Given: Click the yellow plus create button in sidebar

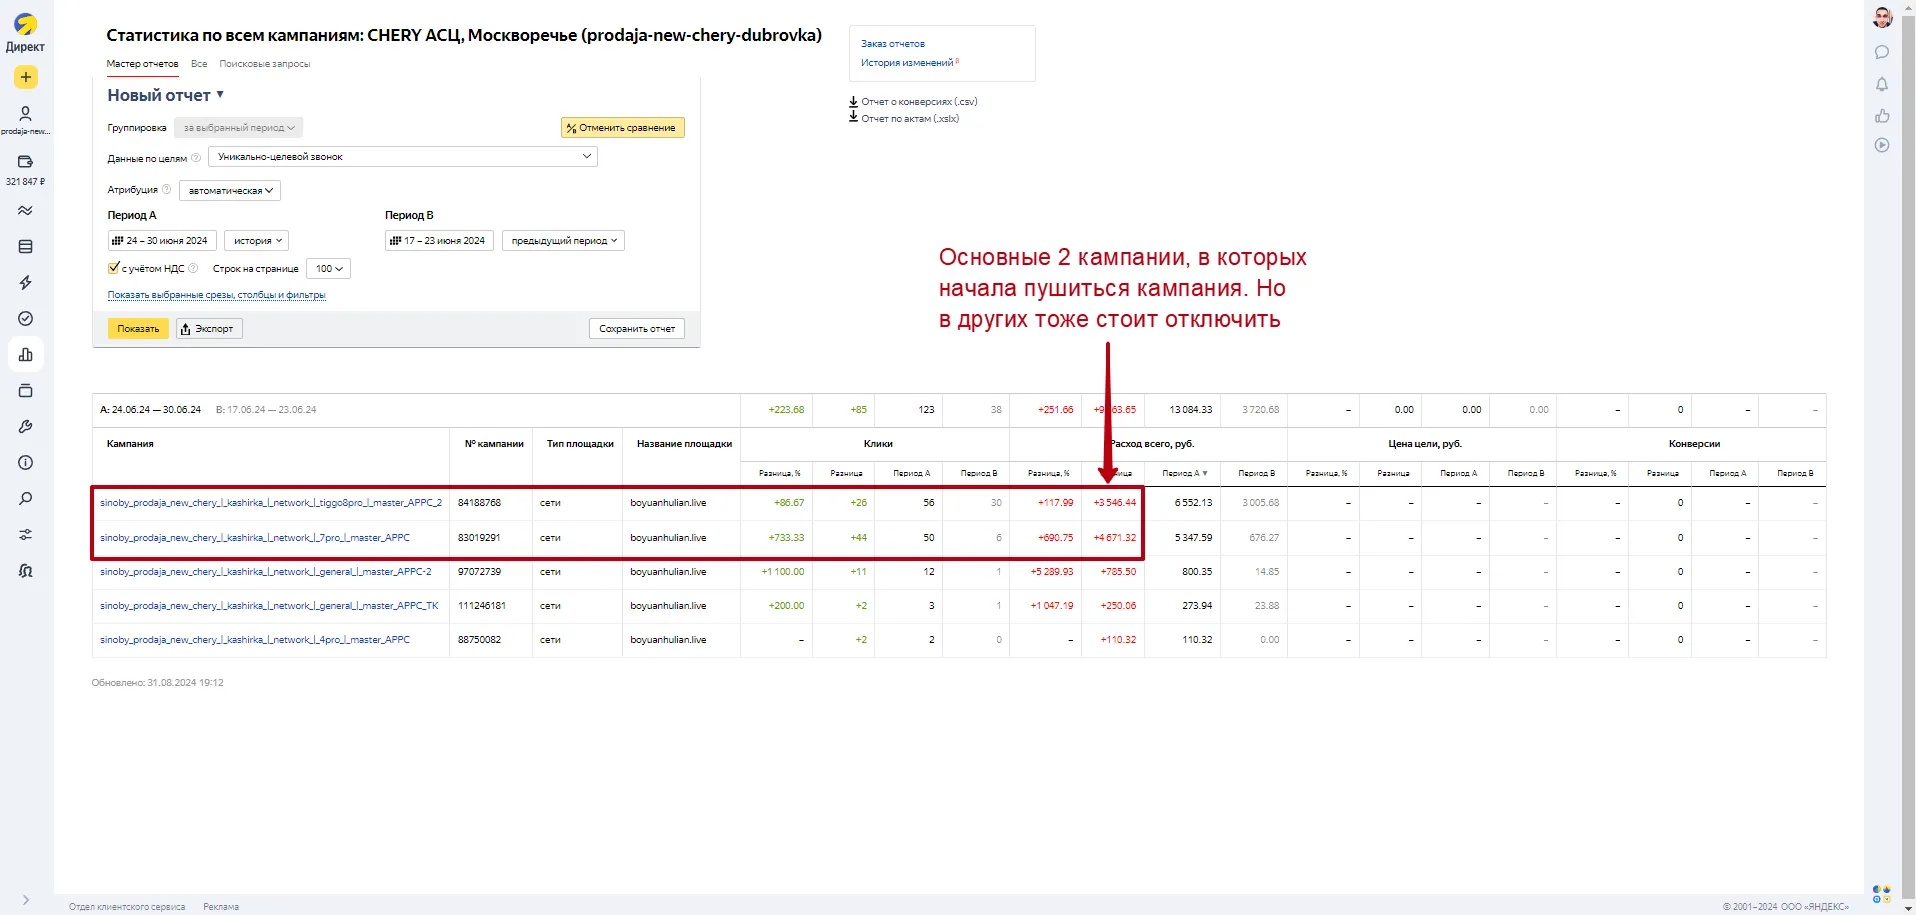Looking at the screenshot, I should 26,77.
